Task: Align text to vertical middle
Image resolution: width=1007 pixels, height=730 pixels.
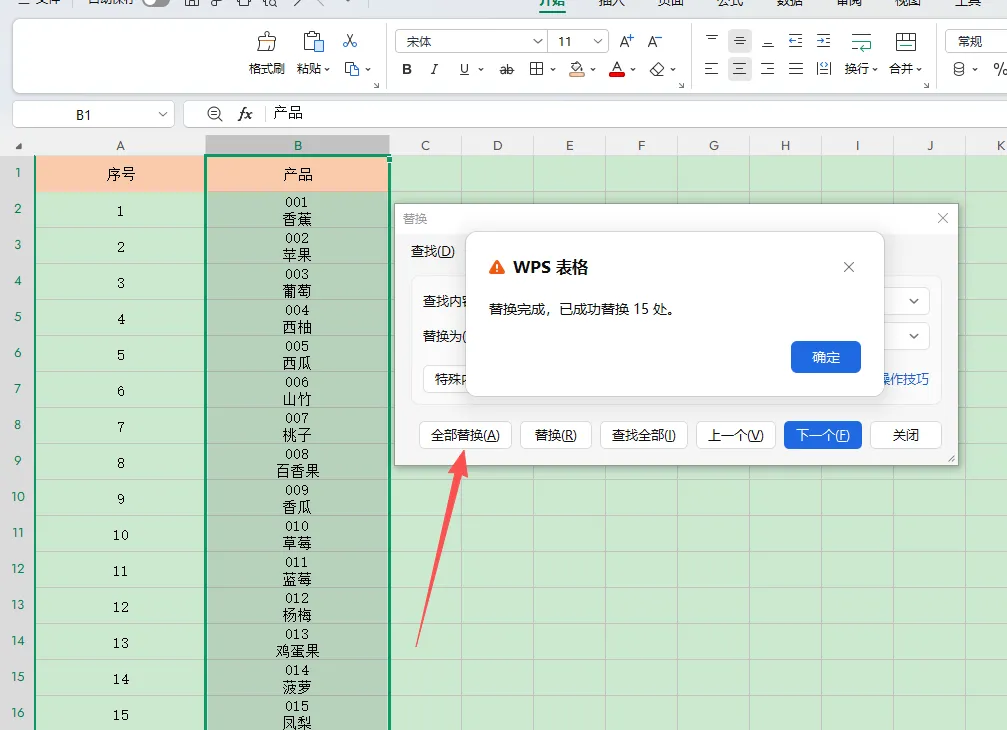Action: [740, 42]
